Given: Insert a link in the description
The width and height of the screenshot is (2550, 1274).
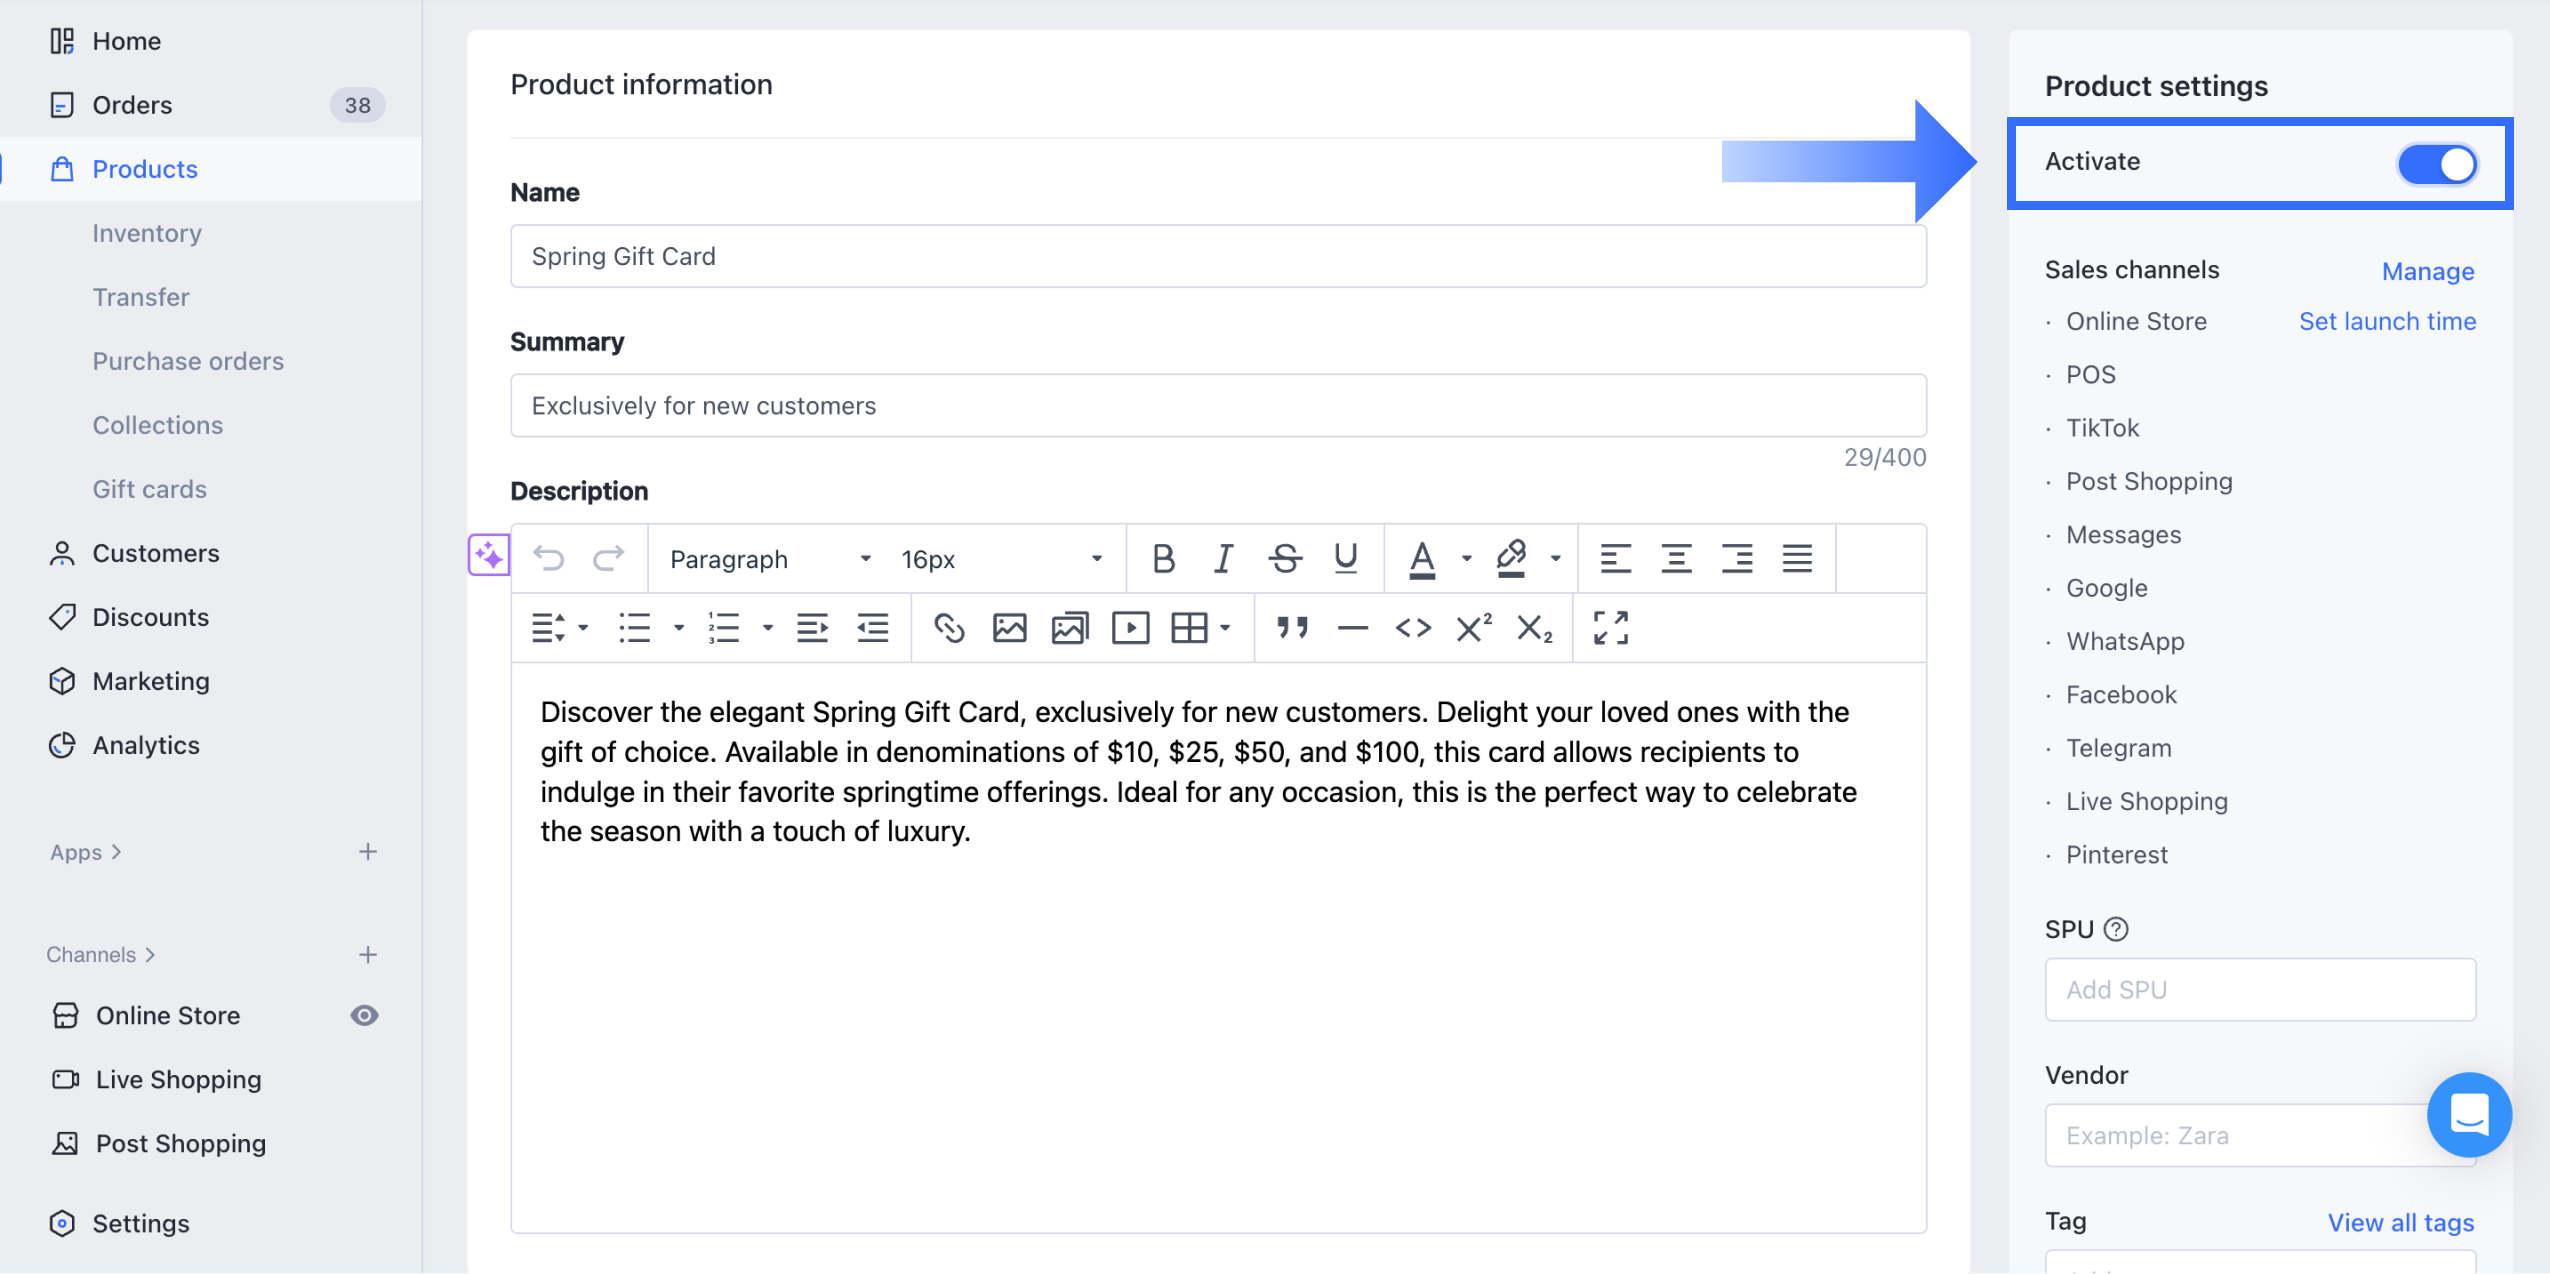Looking at the screenshot, I should pyautogui.click(x=948, y=628).
